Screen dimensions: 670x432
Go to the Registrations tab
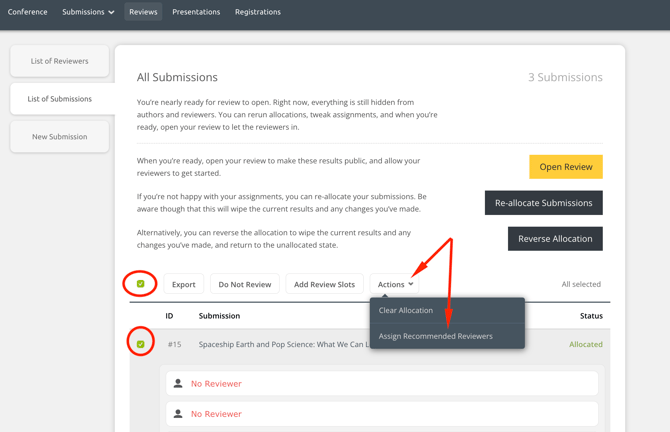258,12
